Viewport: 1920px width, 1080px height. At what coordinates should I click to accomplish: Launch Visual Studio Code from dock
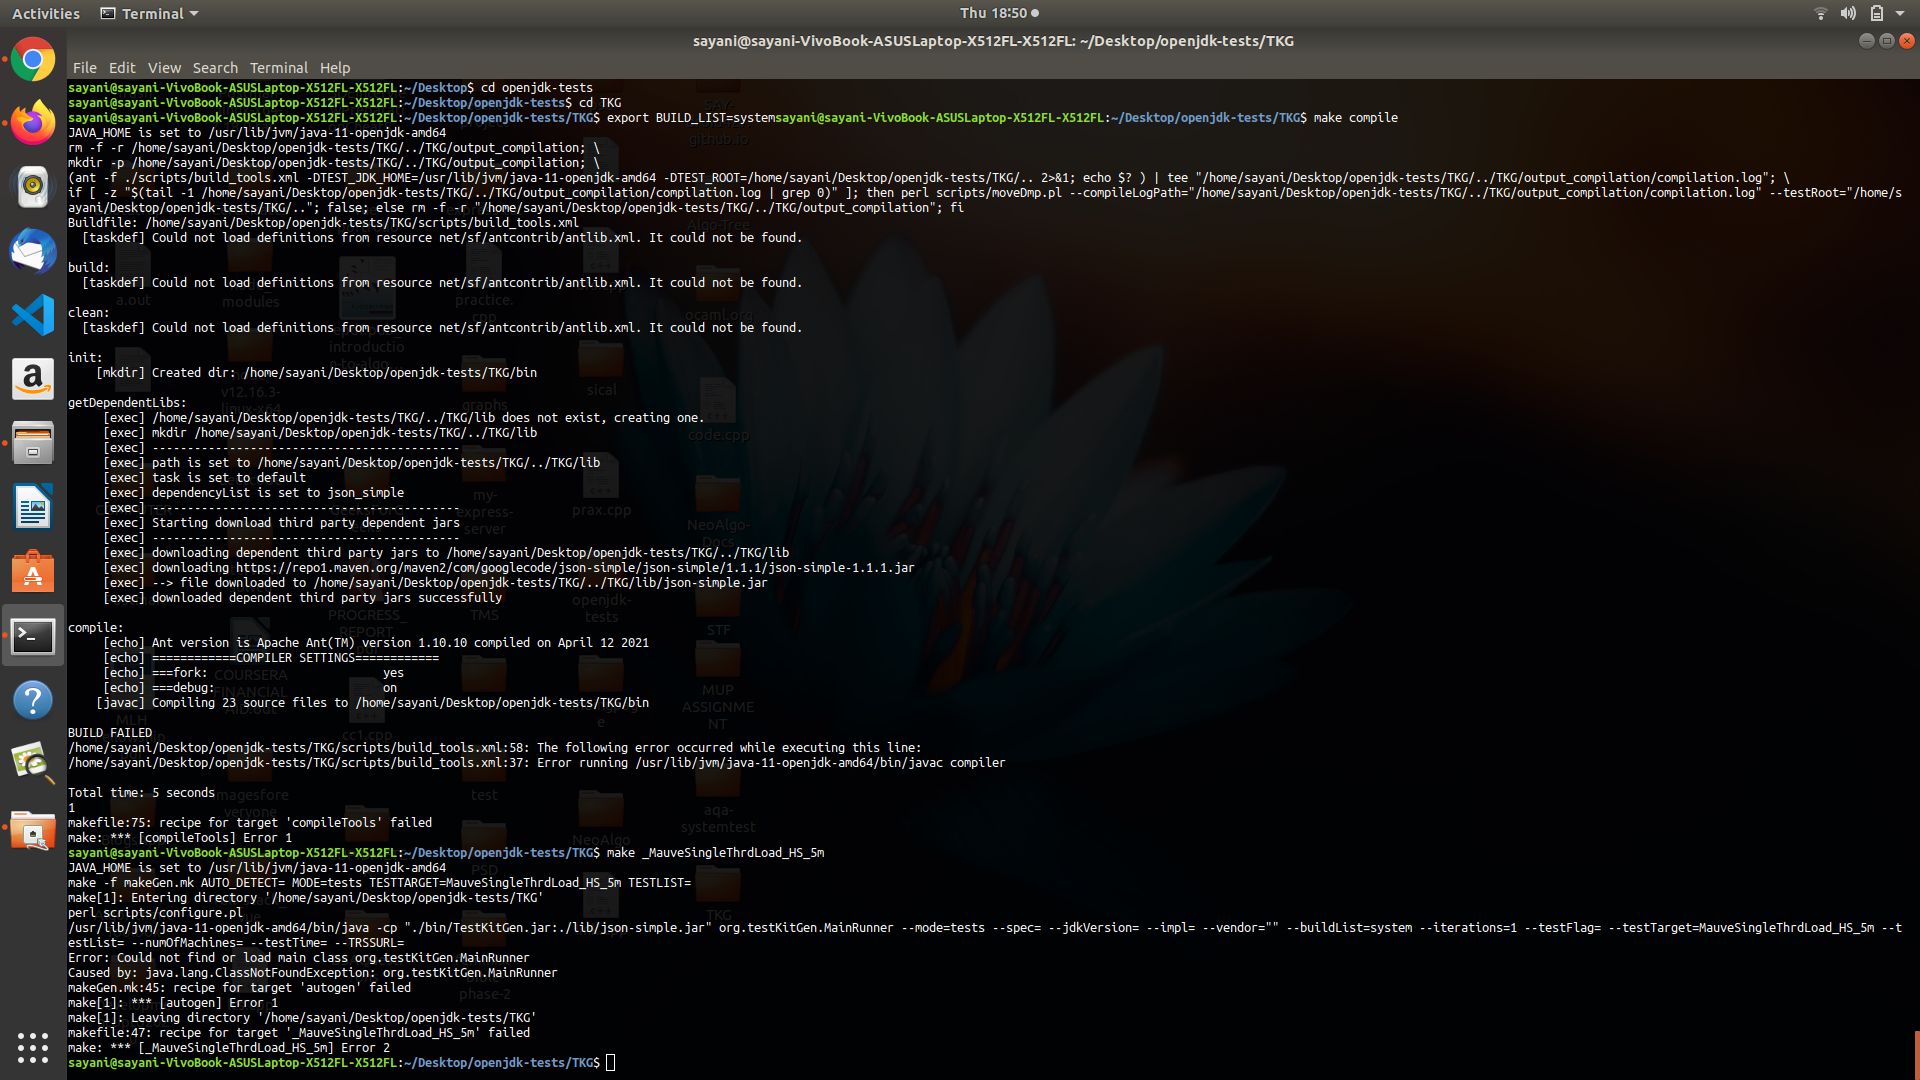33,315
